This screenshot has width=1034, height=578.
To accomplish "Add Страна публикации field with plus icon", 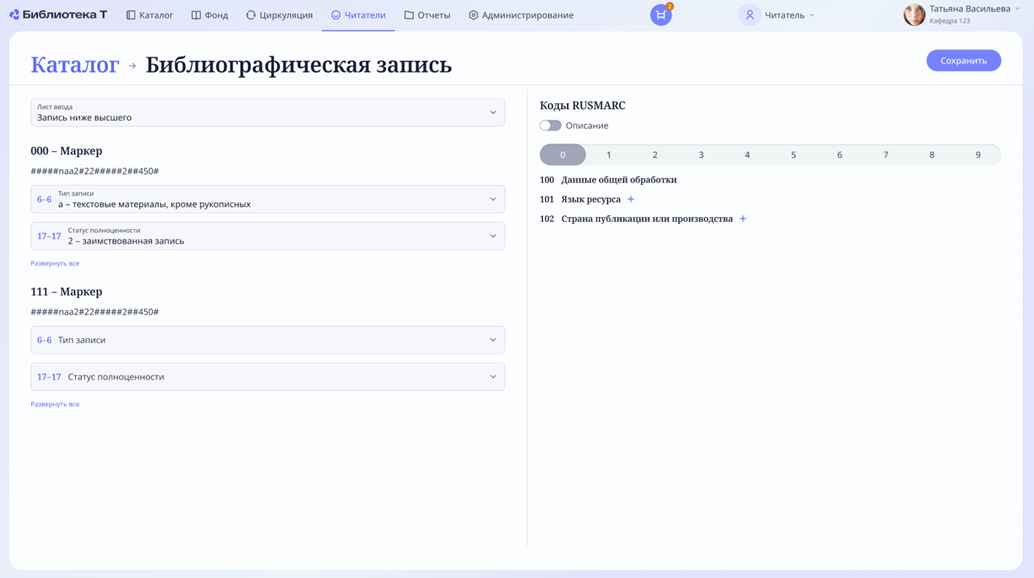I will (743, 219).
